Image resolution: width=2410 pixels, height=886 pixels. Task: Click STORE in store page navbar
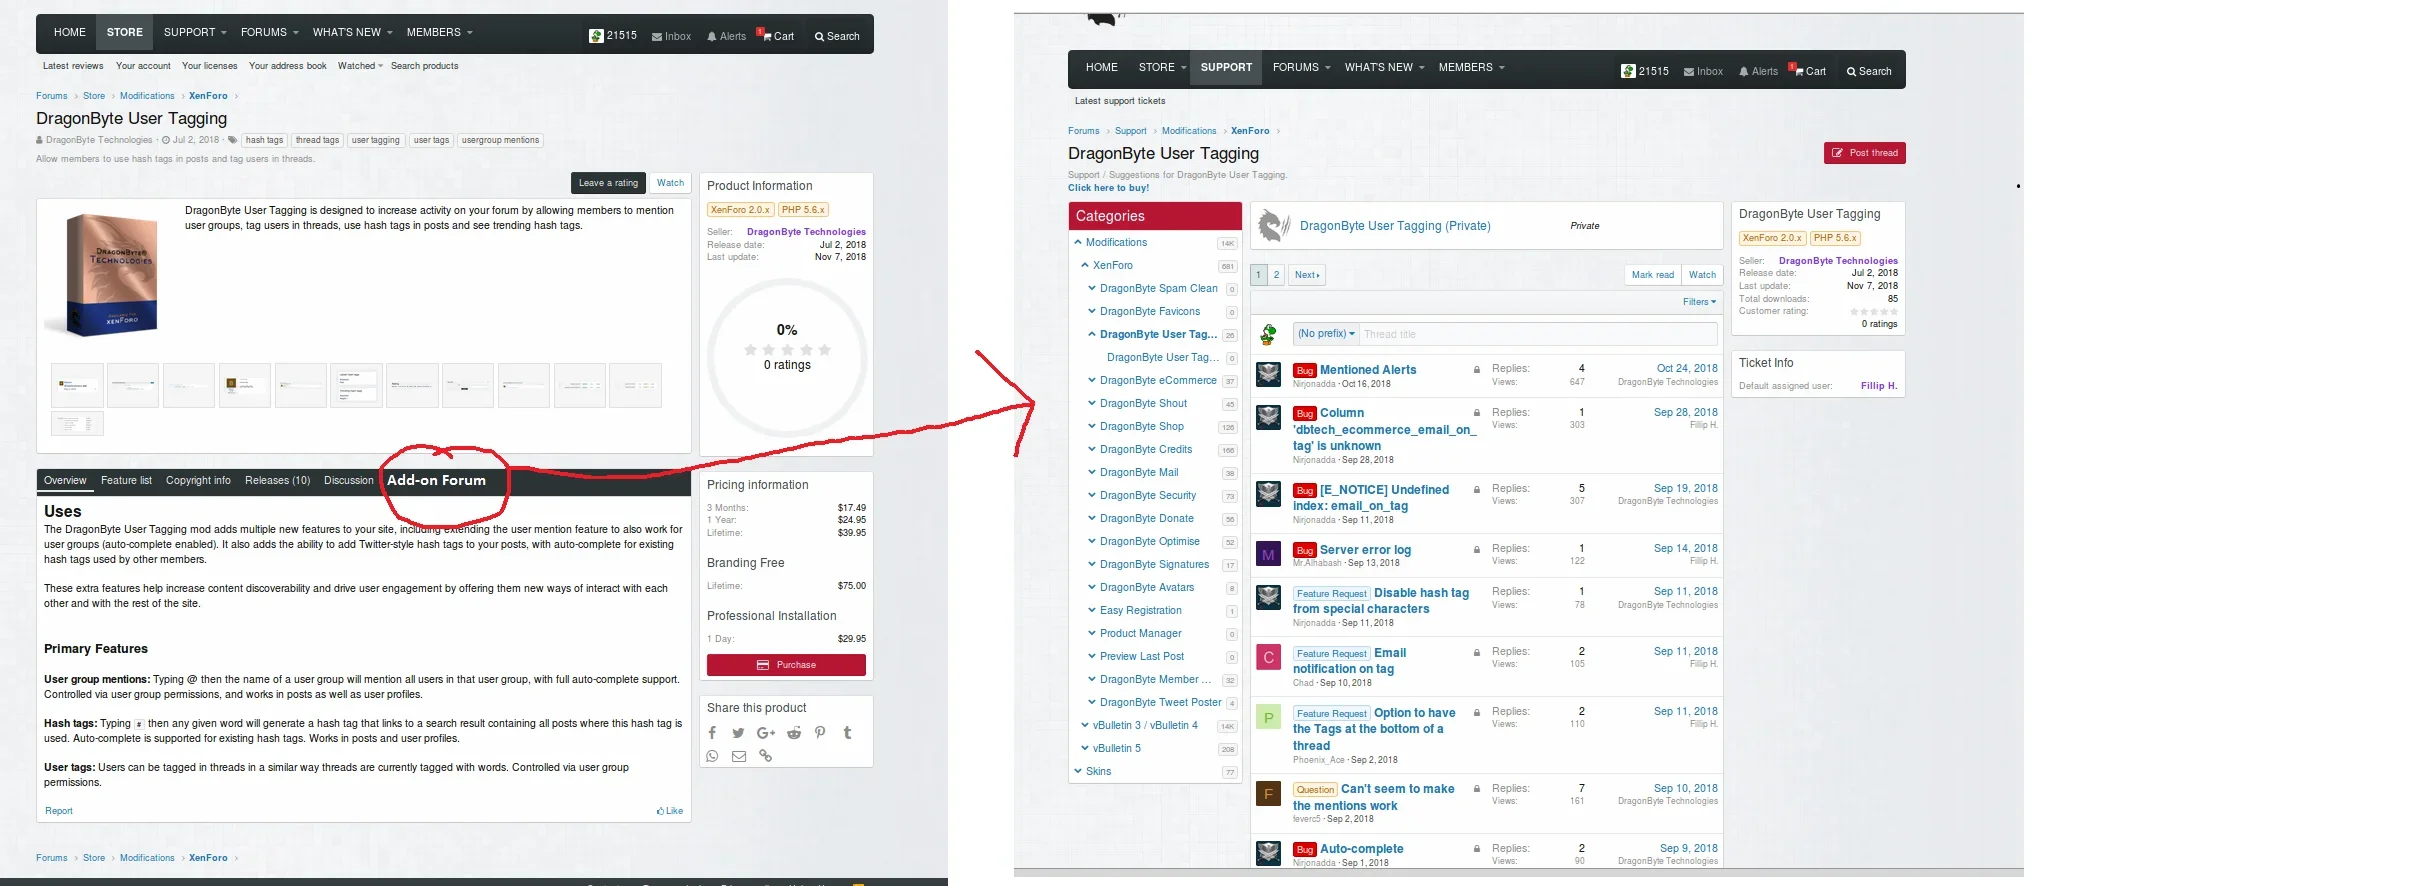[125, 32]
